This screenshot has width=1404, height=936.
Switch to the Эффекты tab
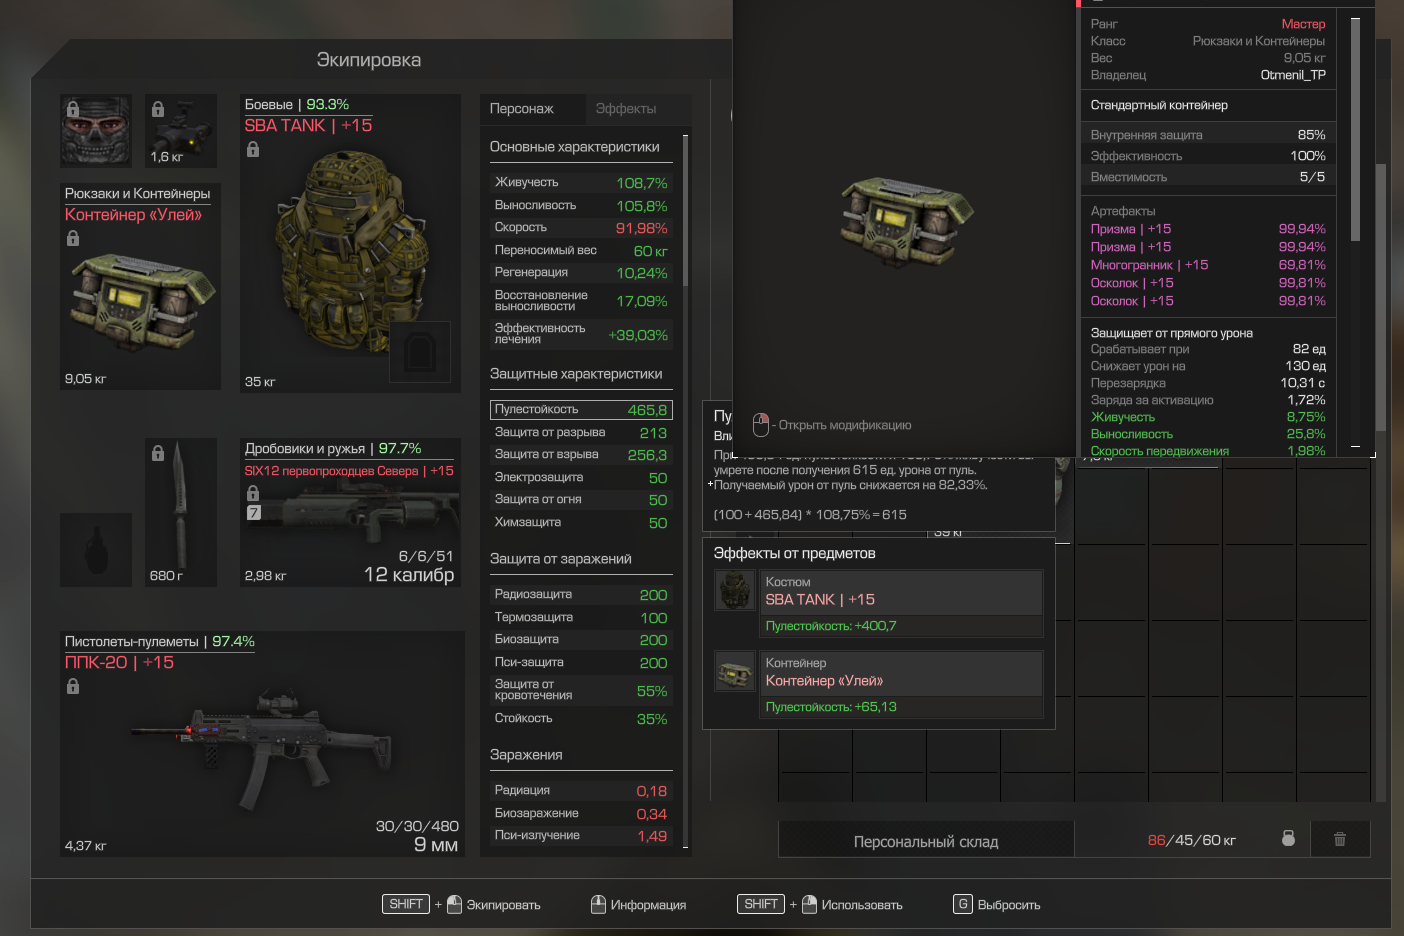pyautogui.click(x=626, y=109)
